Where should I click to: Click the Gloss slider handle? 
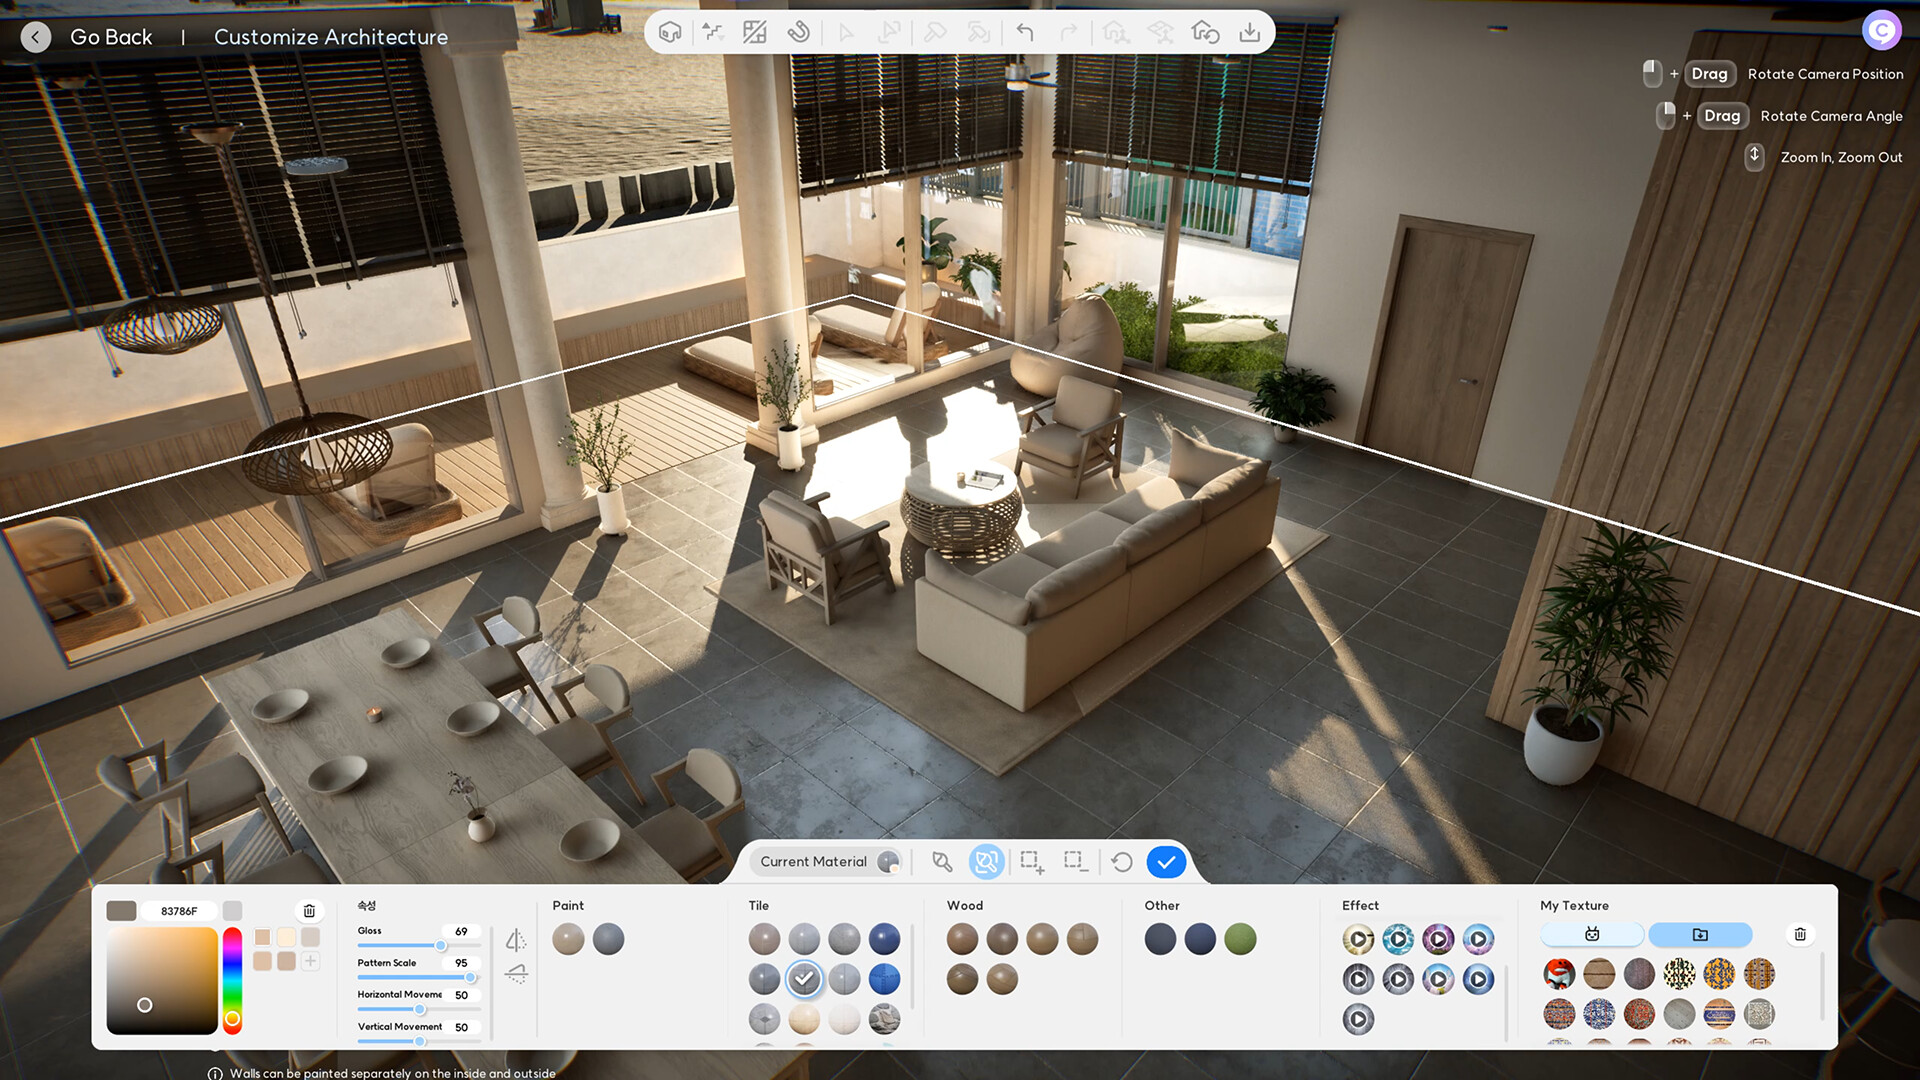click(443, 945)
